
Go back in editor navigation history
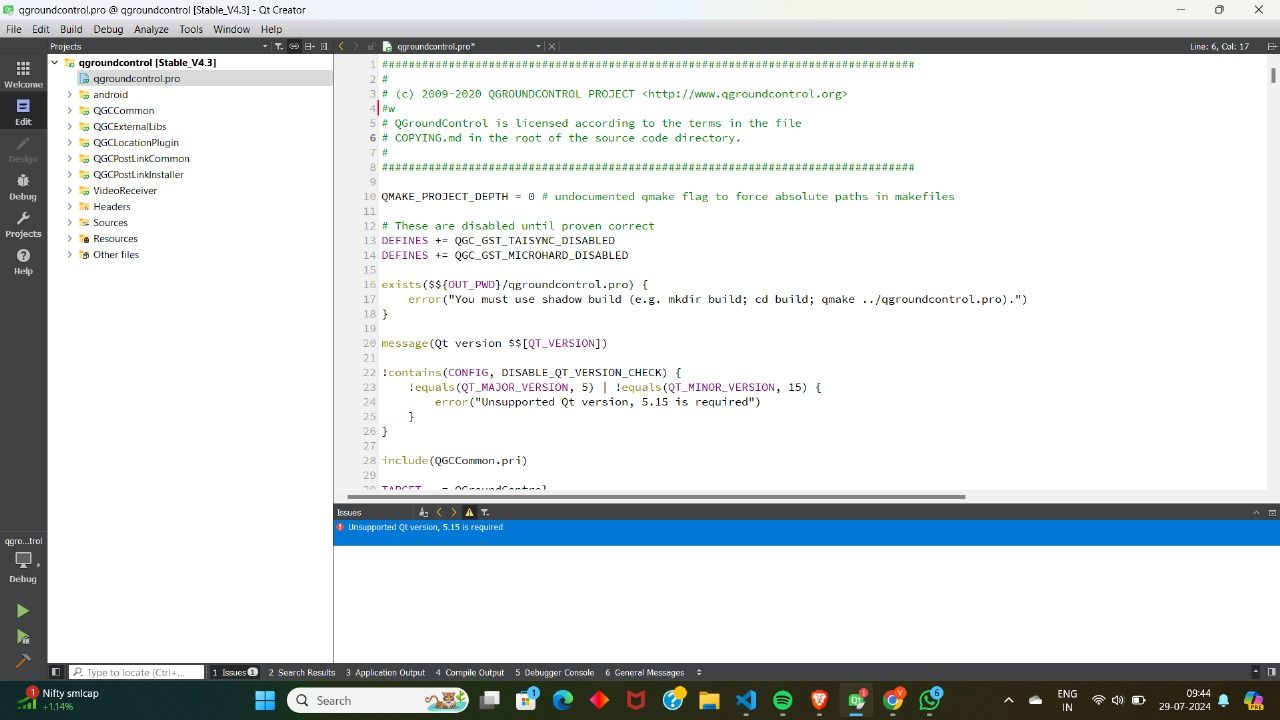(341, 46)
